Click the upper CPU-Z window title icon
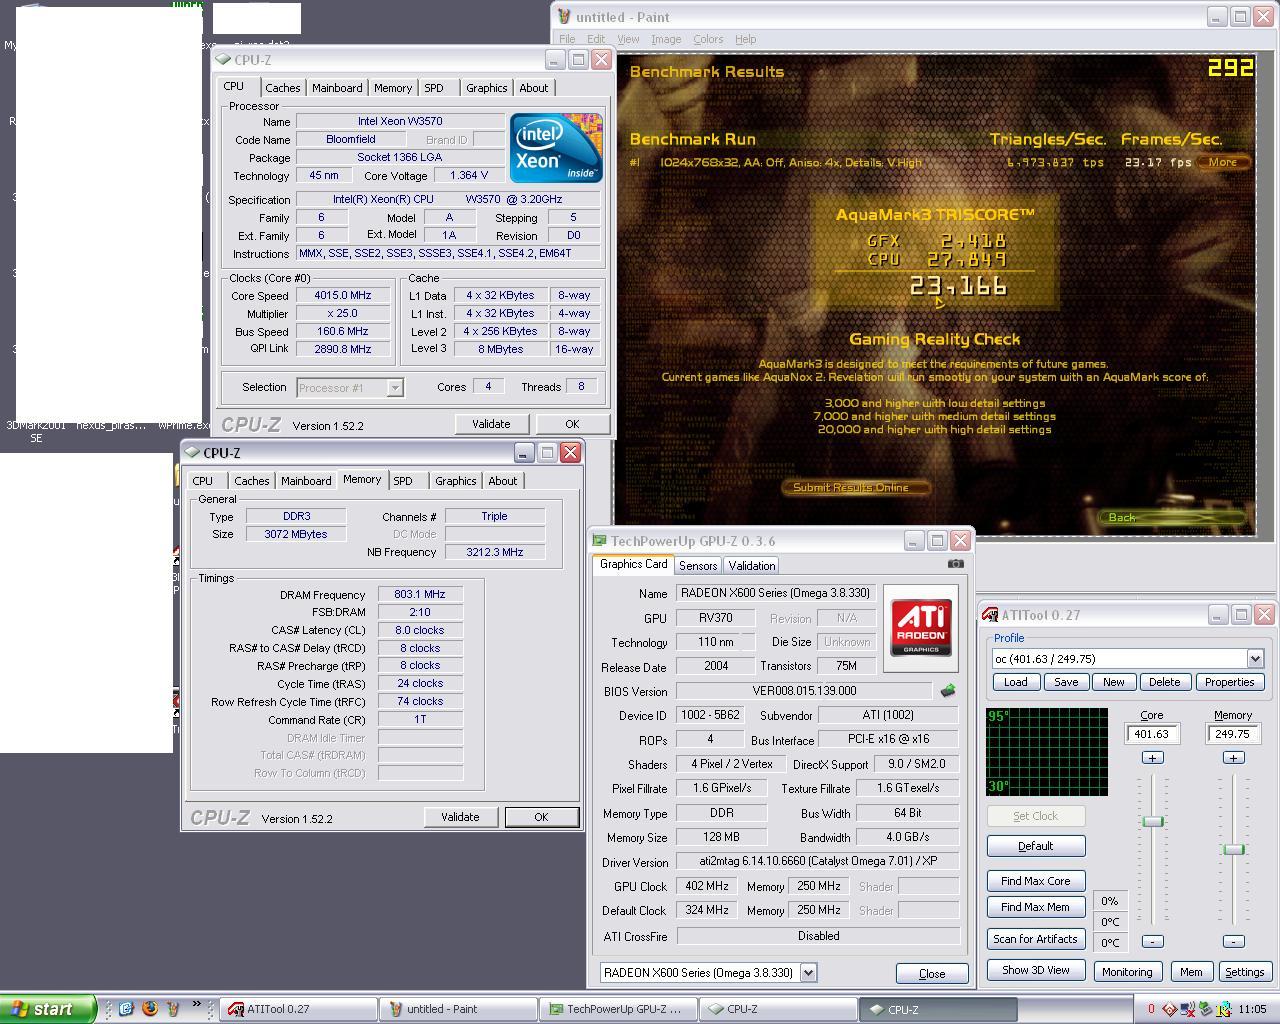Image resolution: width=1280 pixels, height=1024 pixels. click(x=224, y=60)
